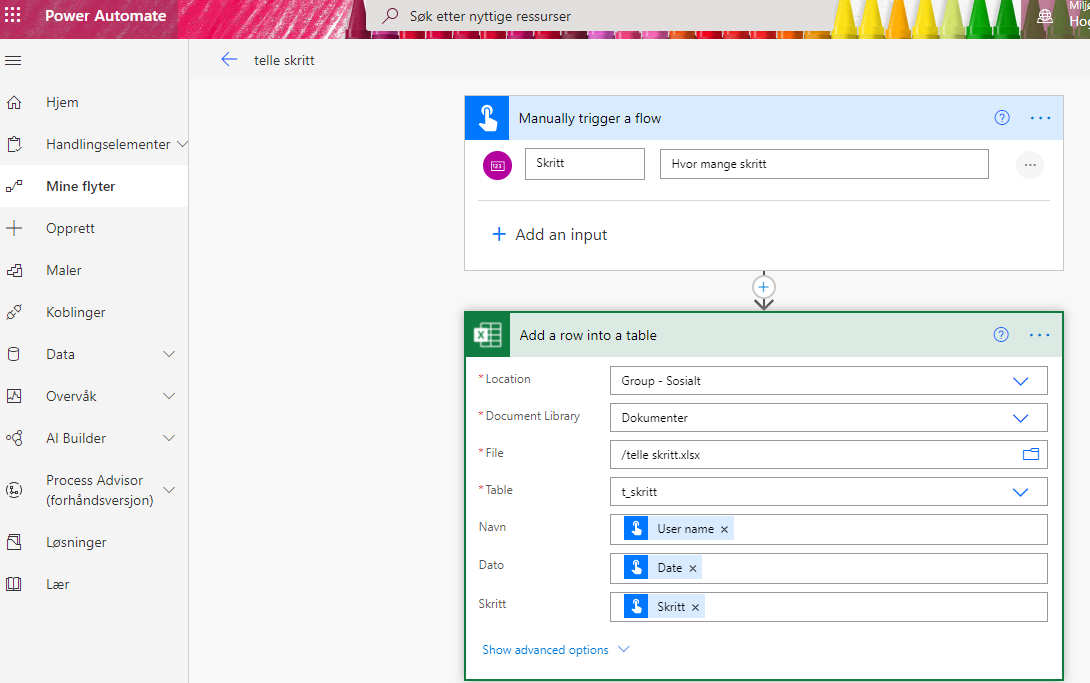Expand the Process Advisor chevron
1090x683 pixels.
point(169,490)
